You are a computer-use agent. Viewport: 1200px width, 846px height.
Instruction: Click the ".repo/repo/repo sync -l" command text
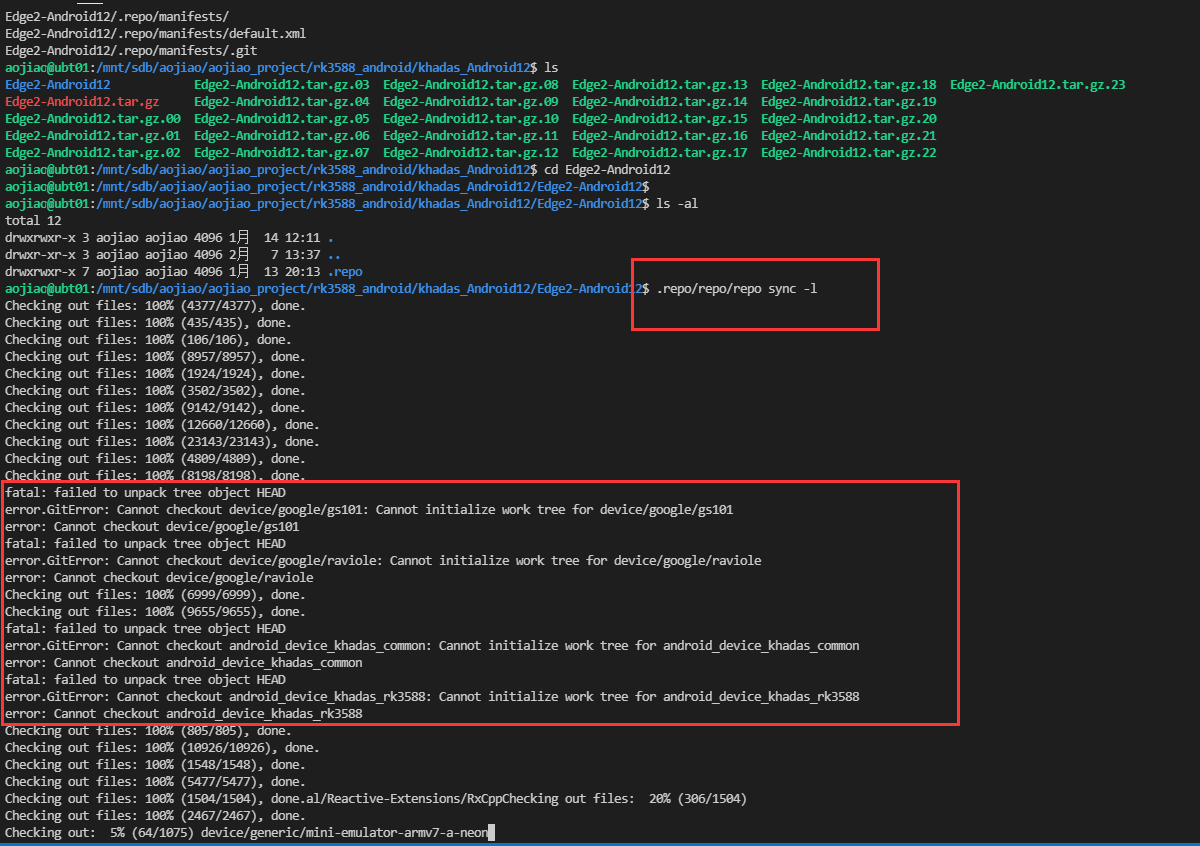pyautogui.click(x=738, y=289)
